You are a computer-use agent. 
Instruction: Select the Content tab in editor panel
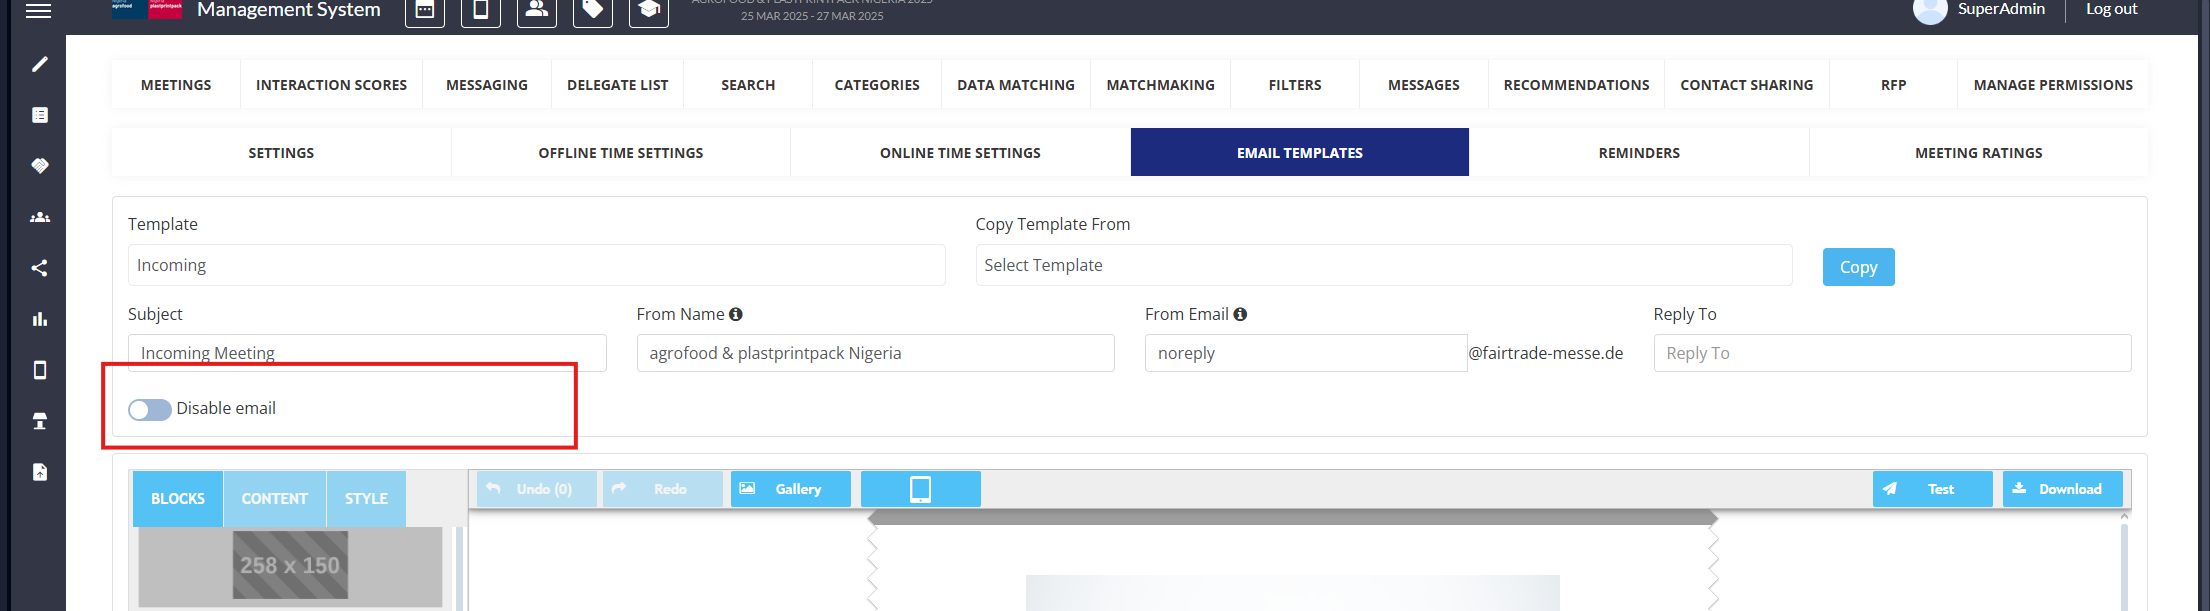tap(274, 498)
